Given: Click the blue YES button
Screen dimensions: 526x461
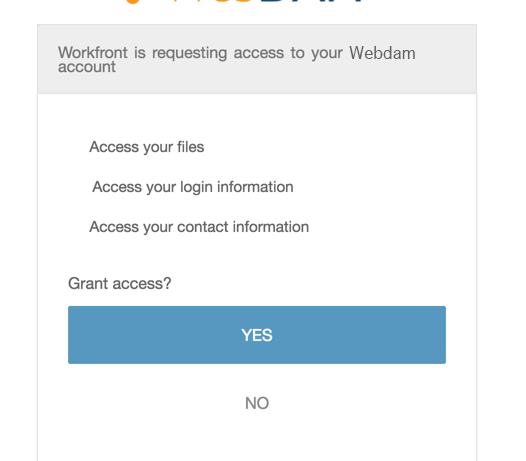Looking at the screenshot, I should tap(257, 335).
